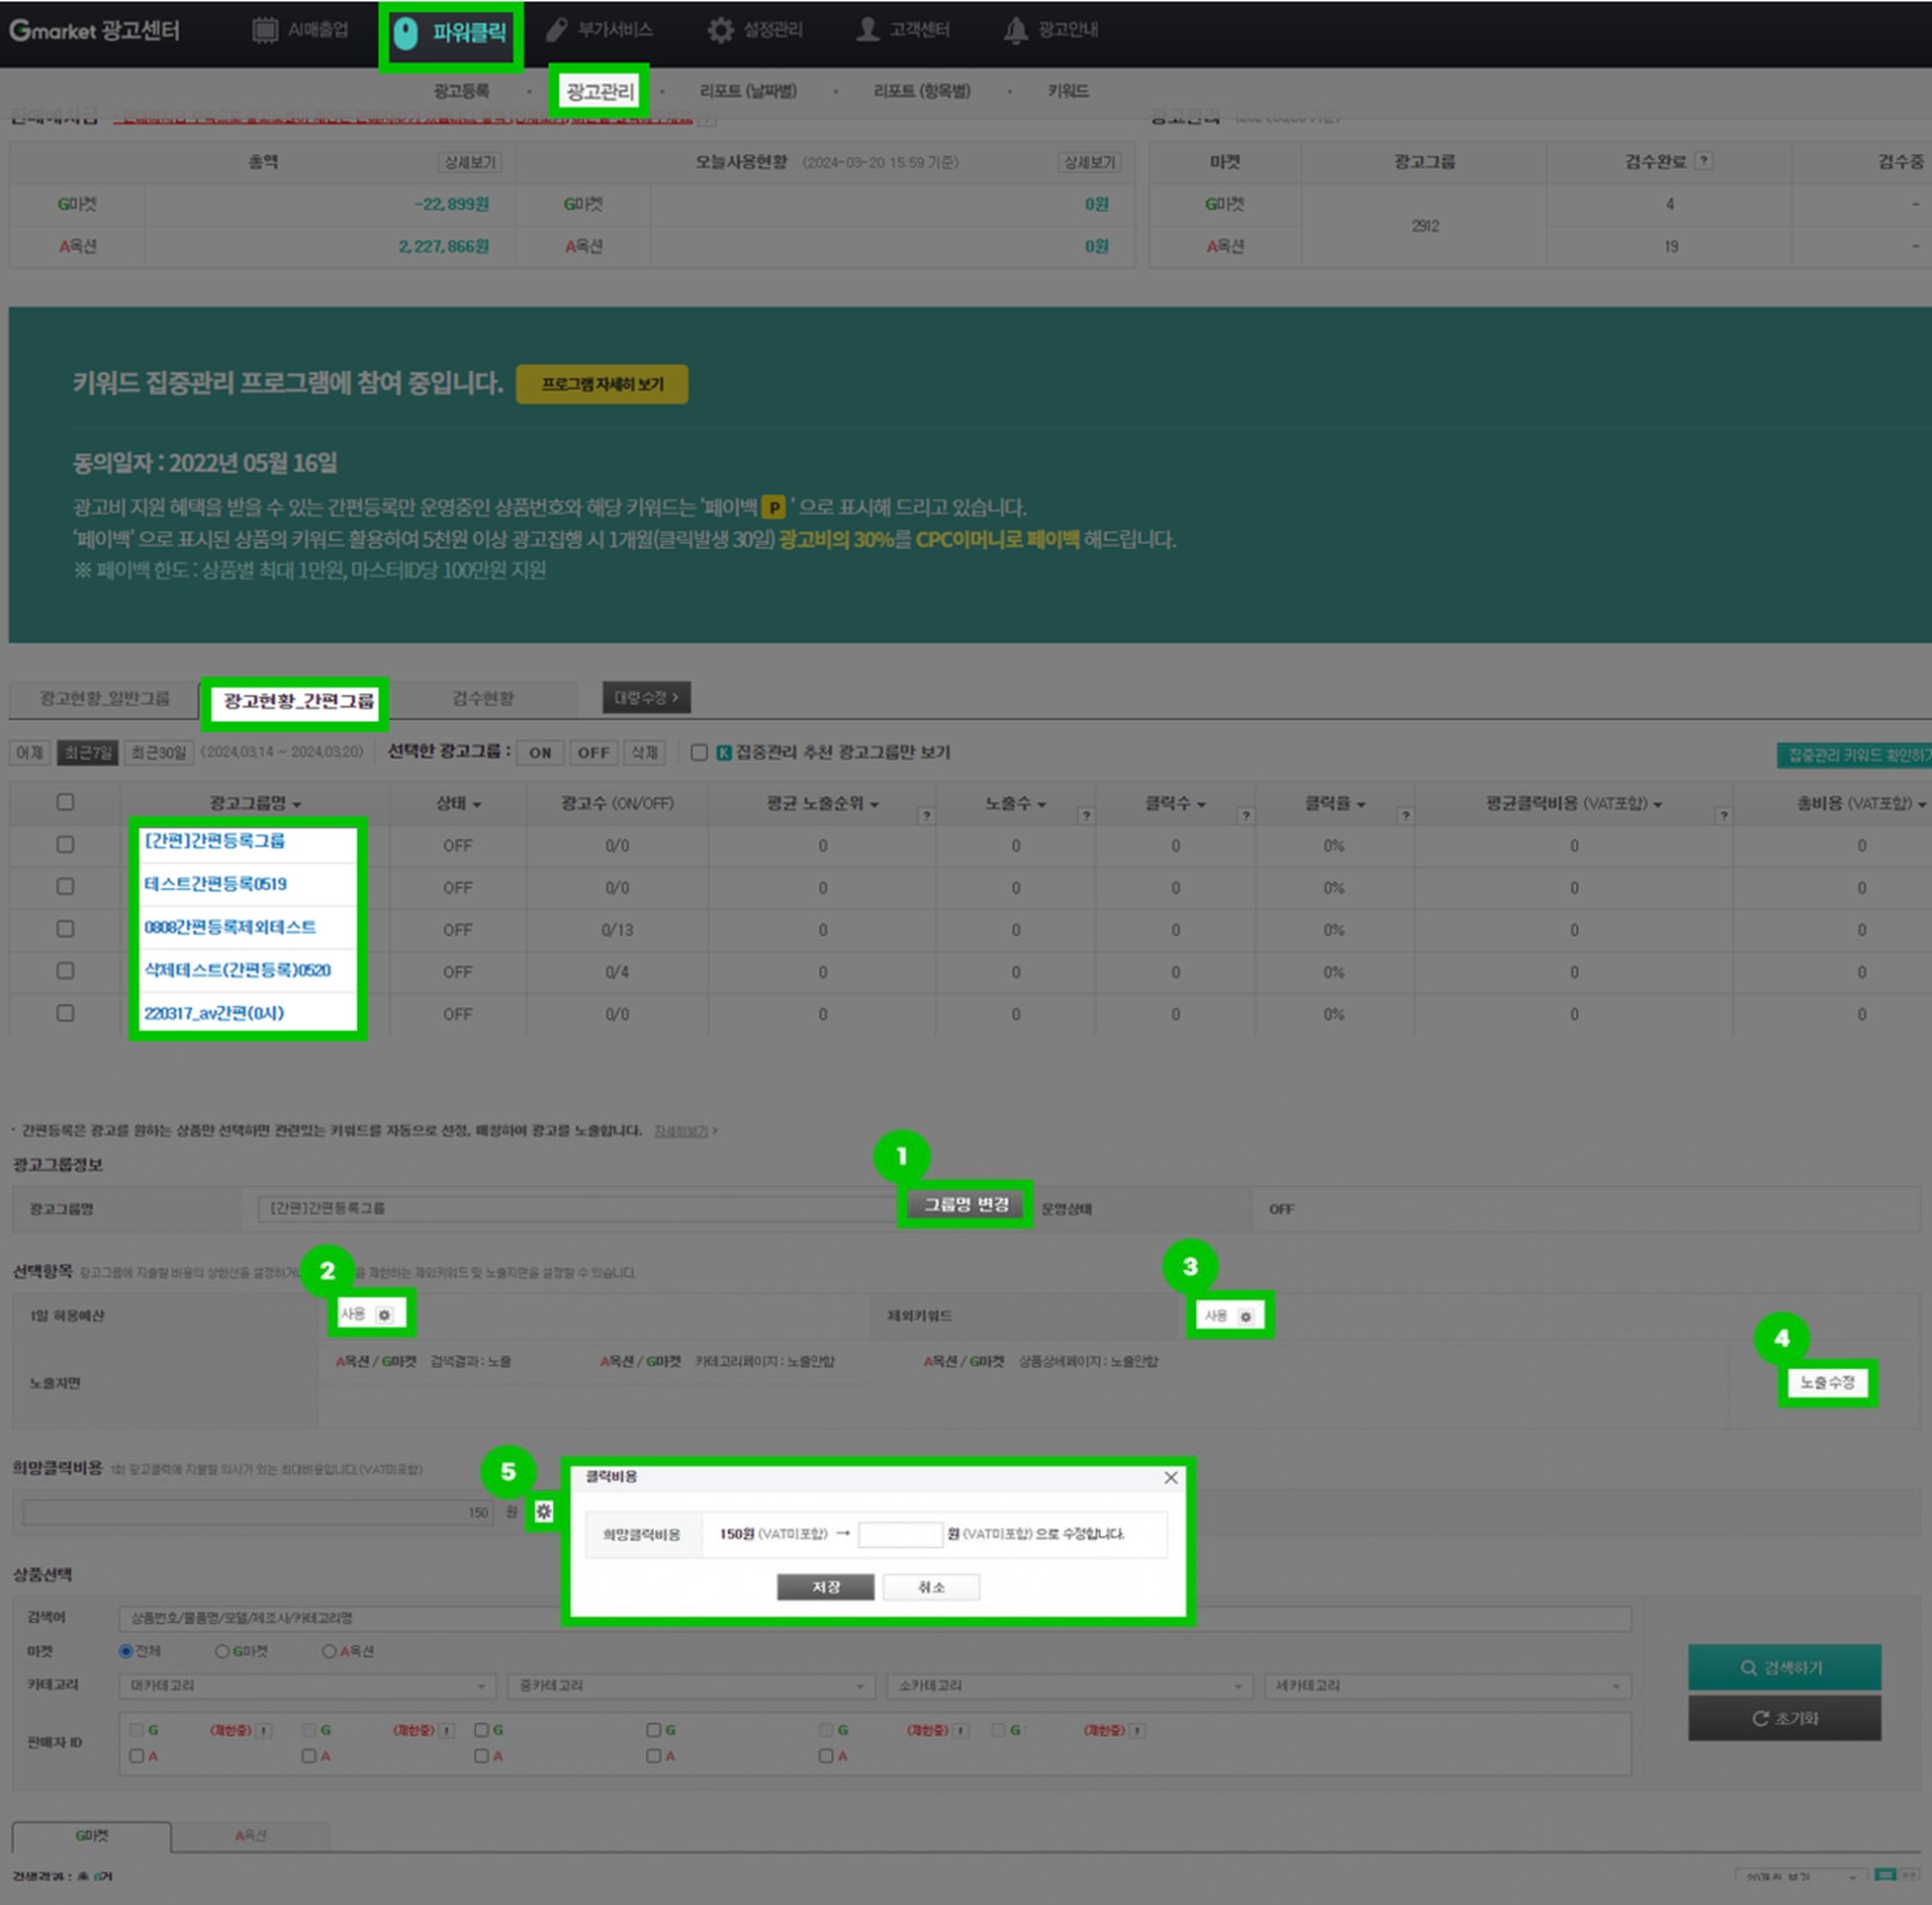Sort by 노출수 column arrow
Viewport: 1932px width, 1905px height.
click(x=1042, y=805)
